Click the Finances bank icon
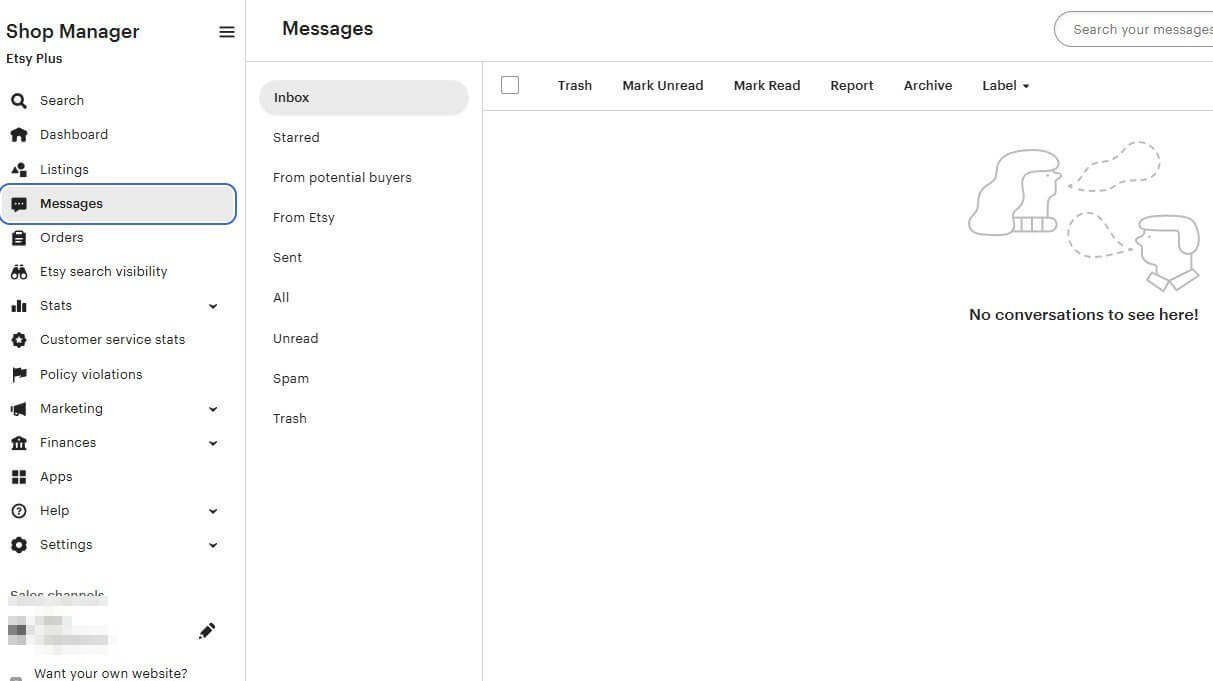This screenshot has height=681, width=1213. tap(18, 443)
